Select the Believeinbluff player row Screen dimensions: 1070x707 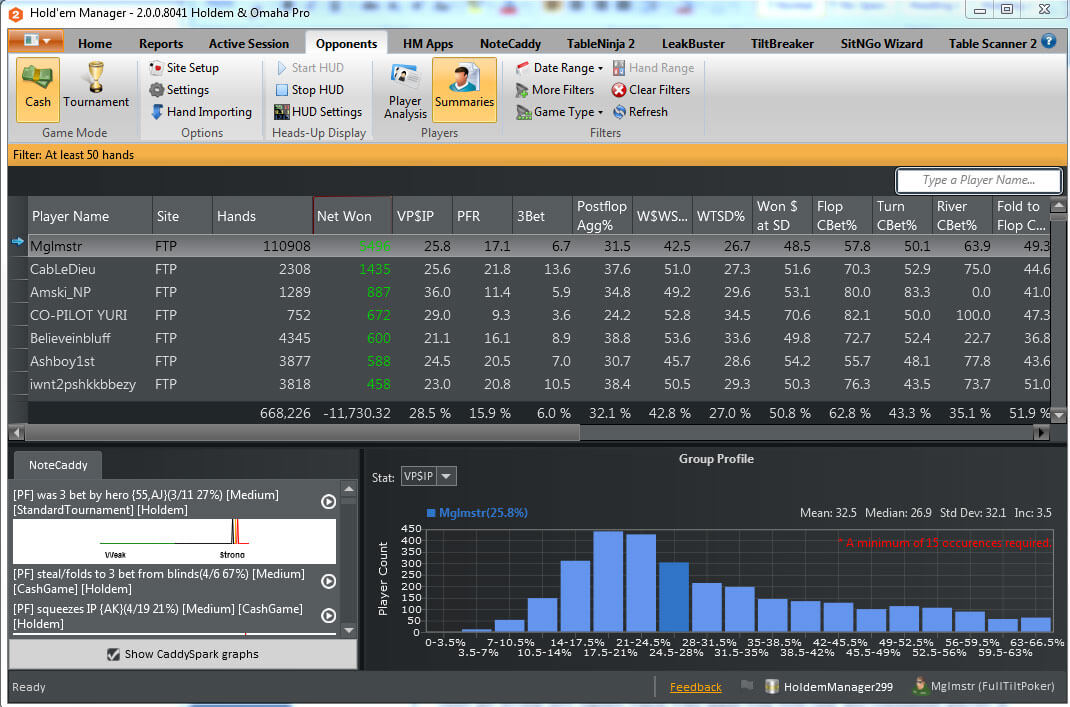click(x=538, y=338)
